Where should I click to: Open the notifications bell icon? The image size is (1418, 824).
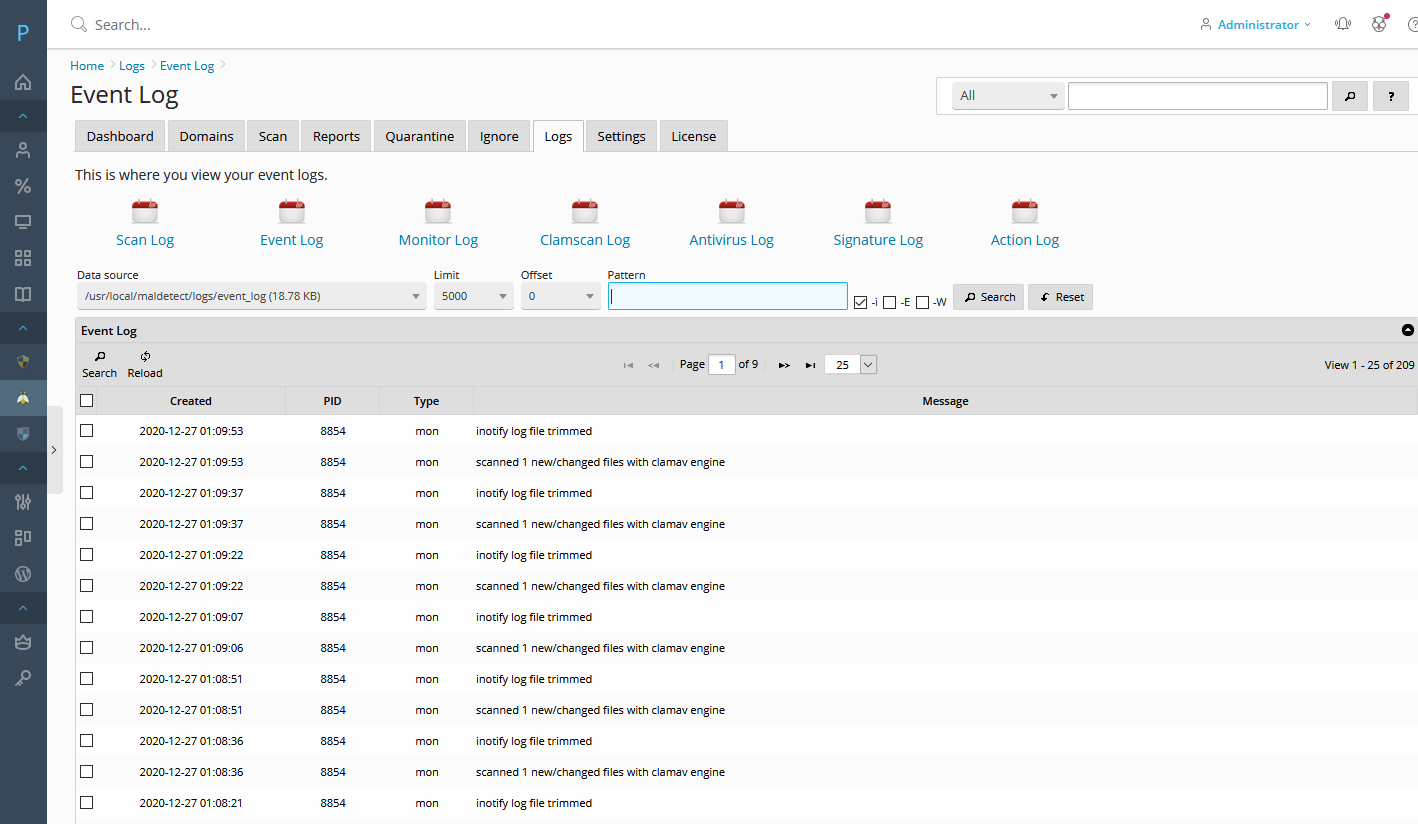(x=1343, y=24)
